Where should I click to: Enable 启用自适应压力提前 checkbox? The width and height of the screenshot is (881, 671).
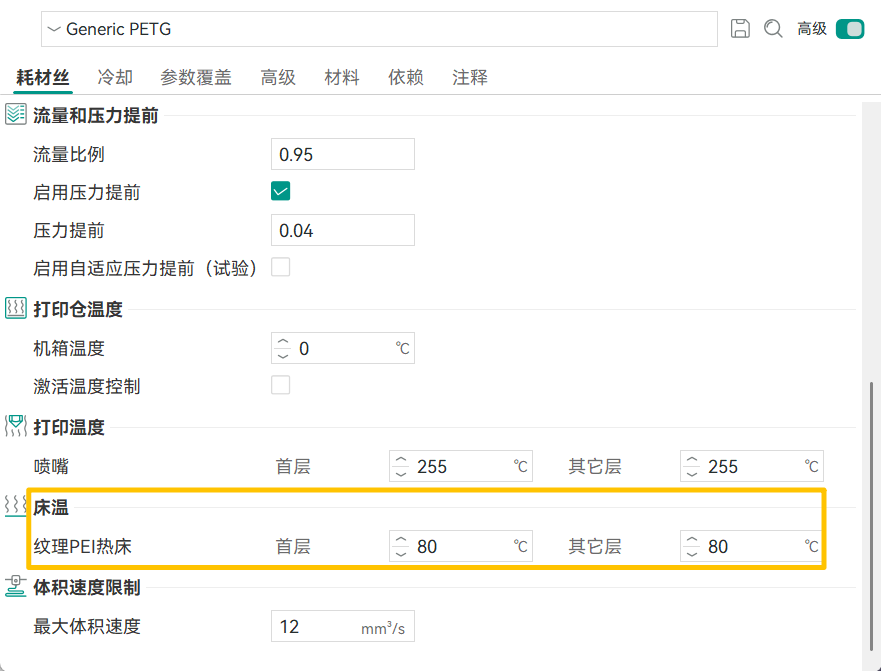281,267
